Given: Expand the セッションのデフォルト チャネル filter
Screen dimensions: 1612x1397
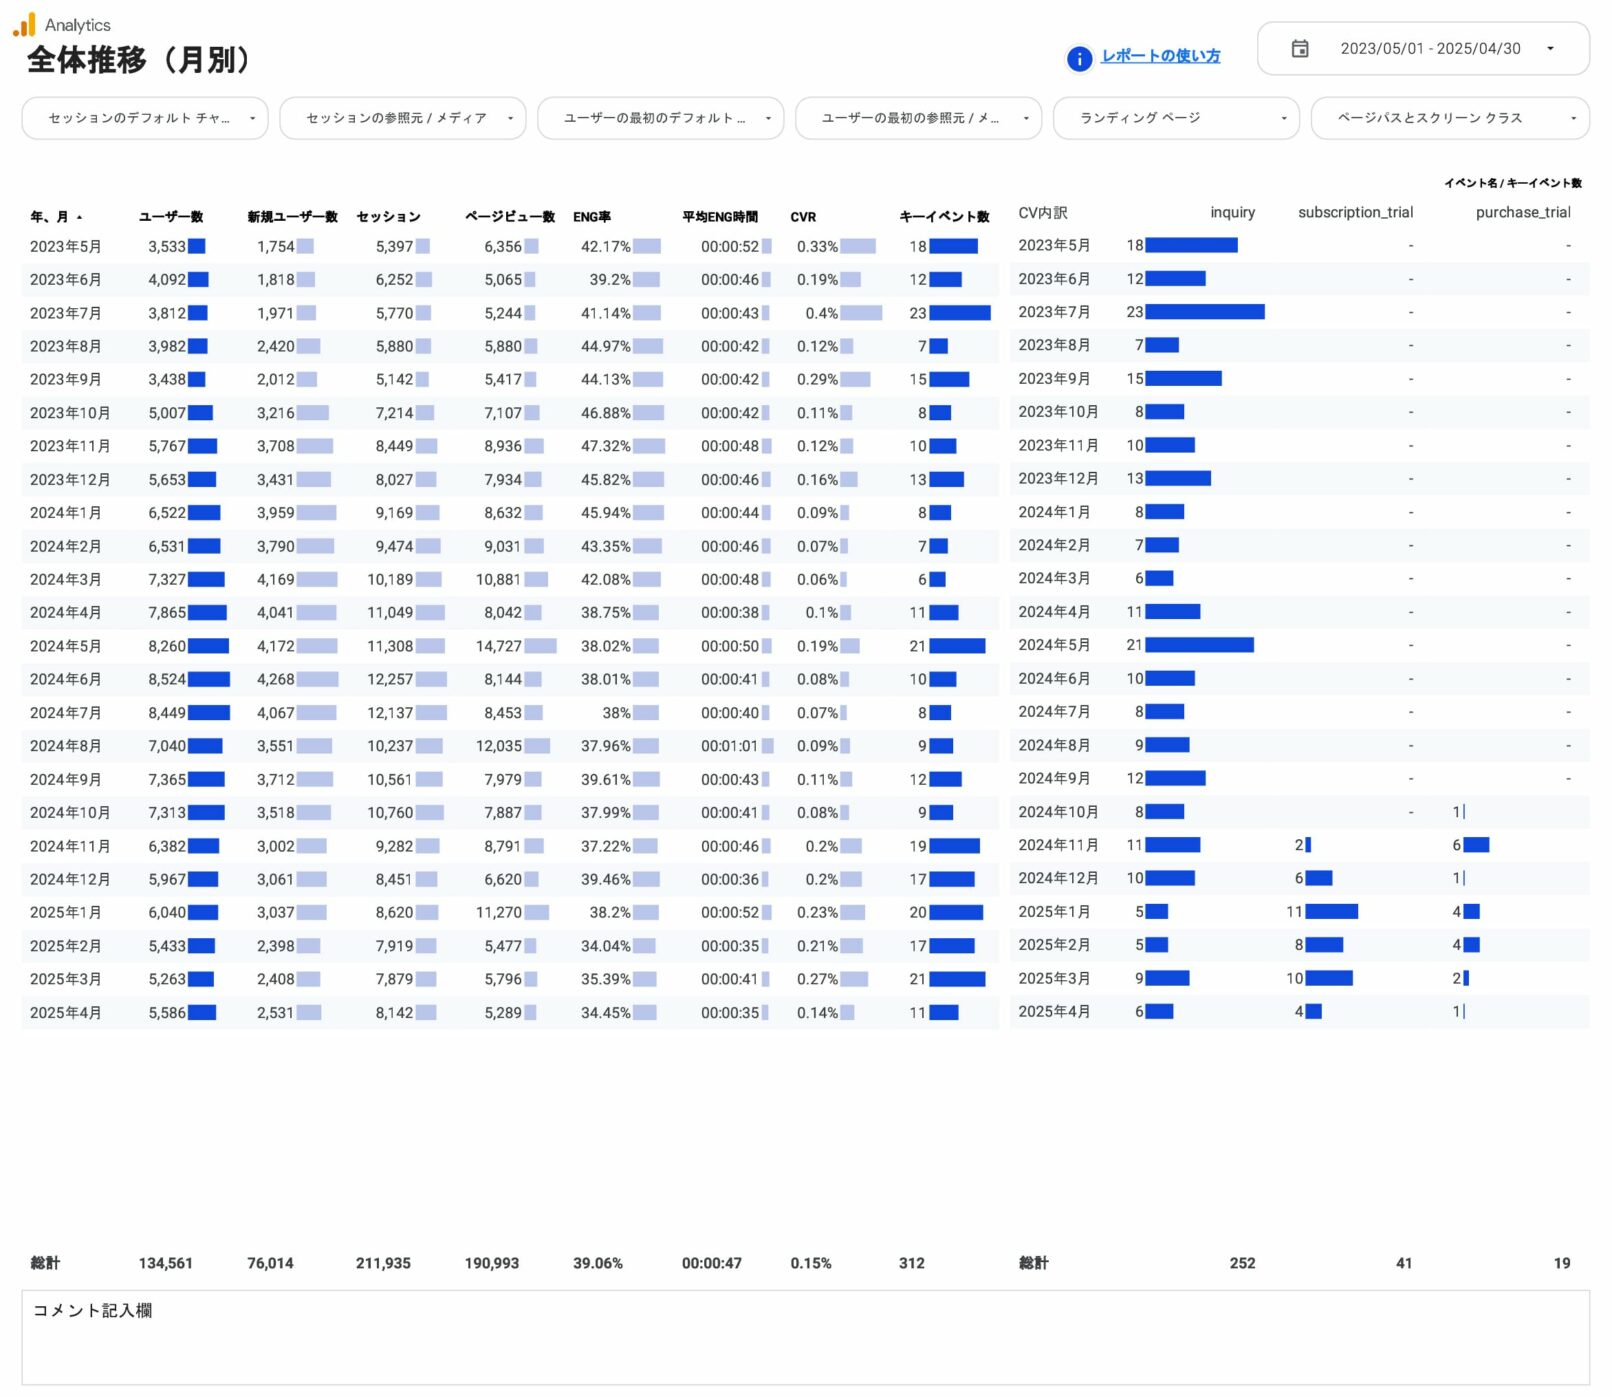Looking at the screenshot, I should tap(145, 118).
